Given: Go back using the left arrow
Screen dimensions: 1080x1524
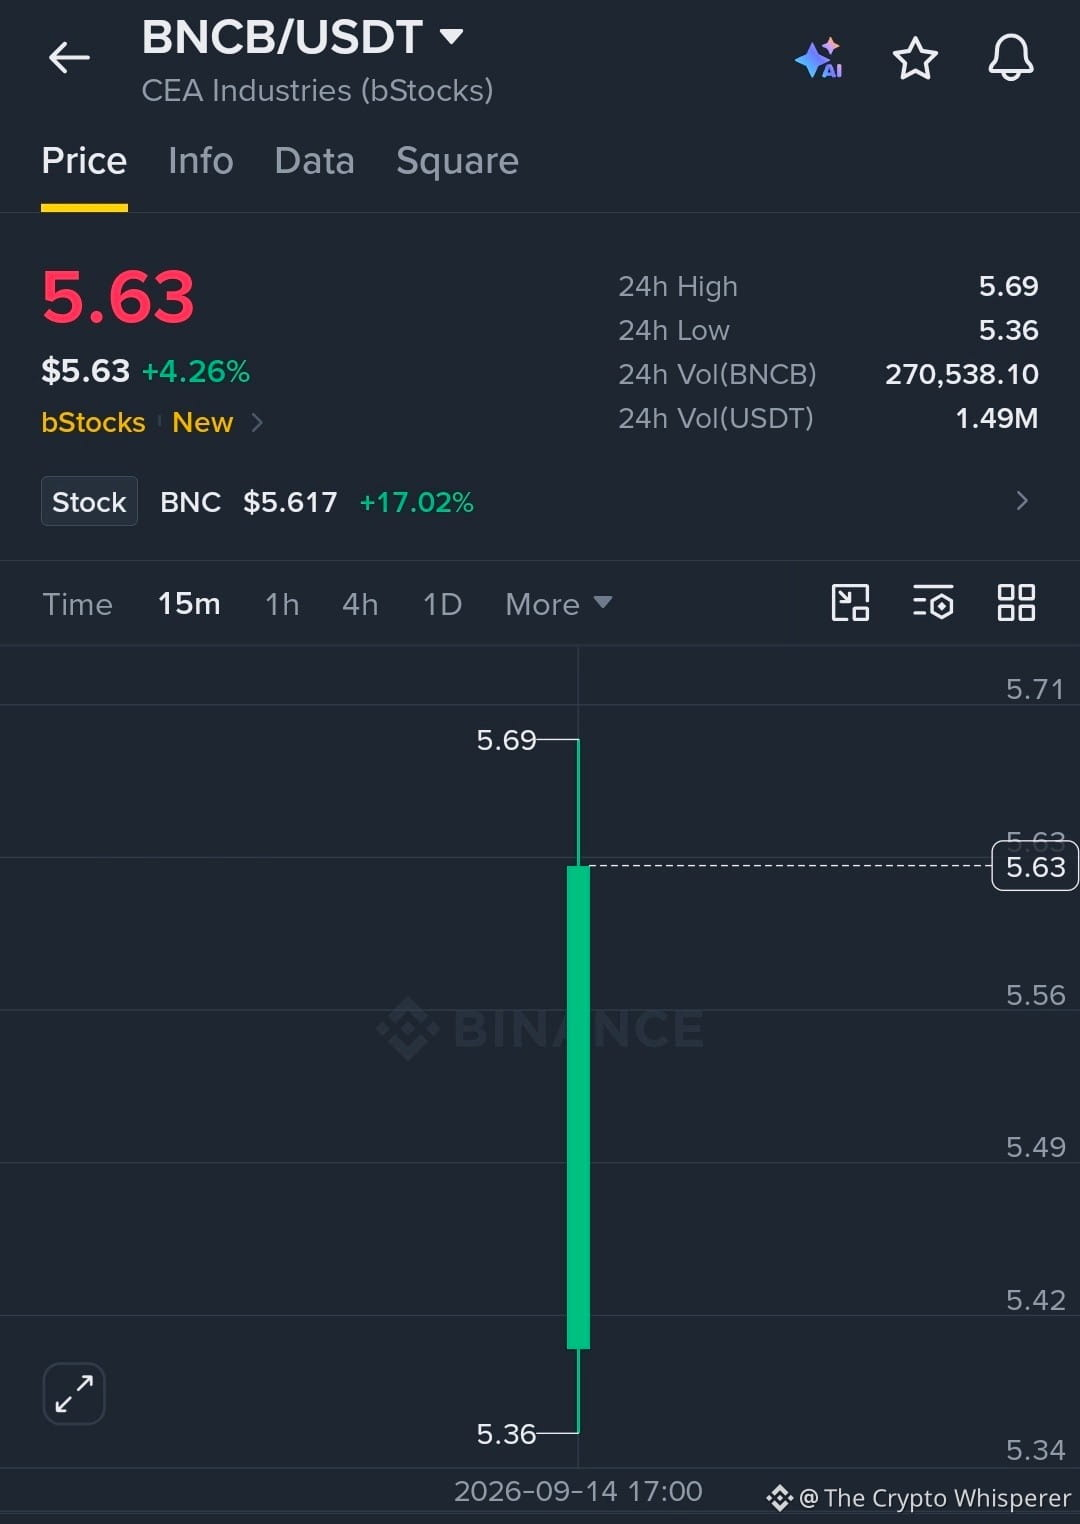Looking at the screenshot, I should 69,58.
